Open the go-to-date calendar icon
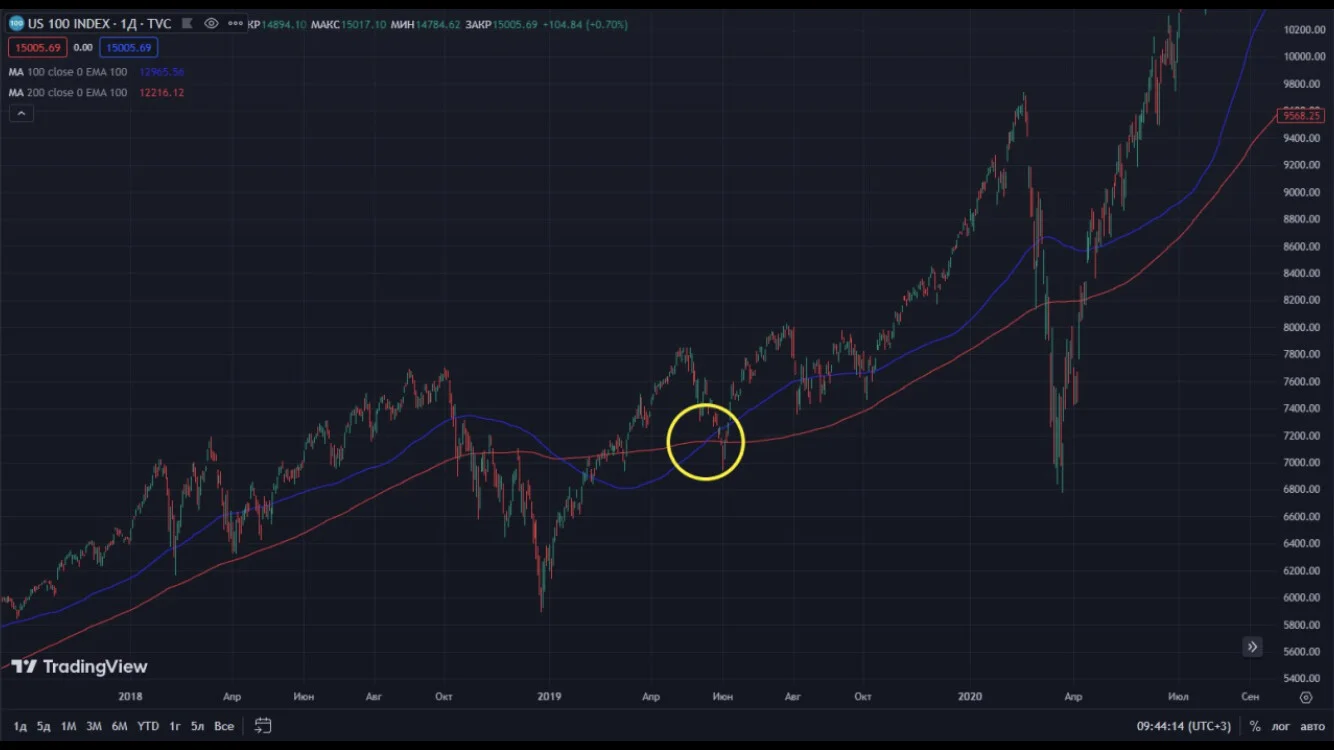 (x=263, y=725)
